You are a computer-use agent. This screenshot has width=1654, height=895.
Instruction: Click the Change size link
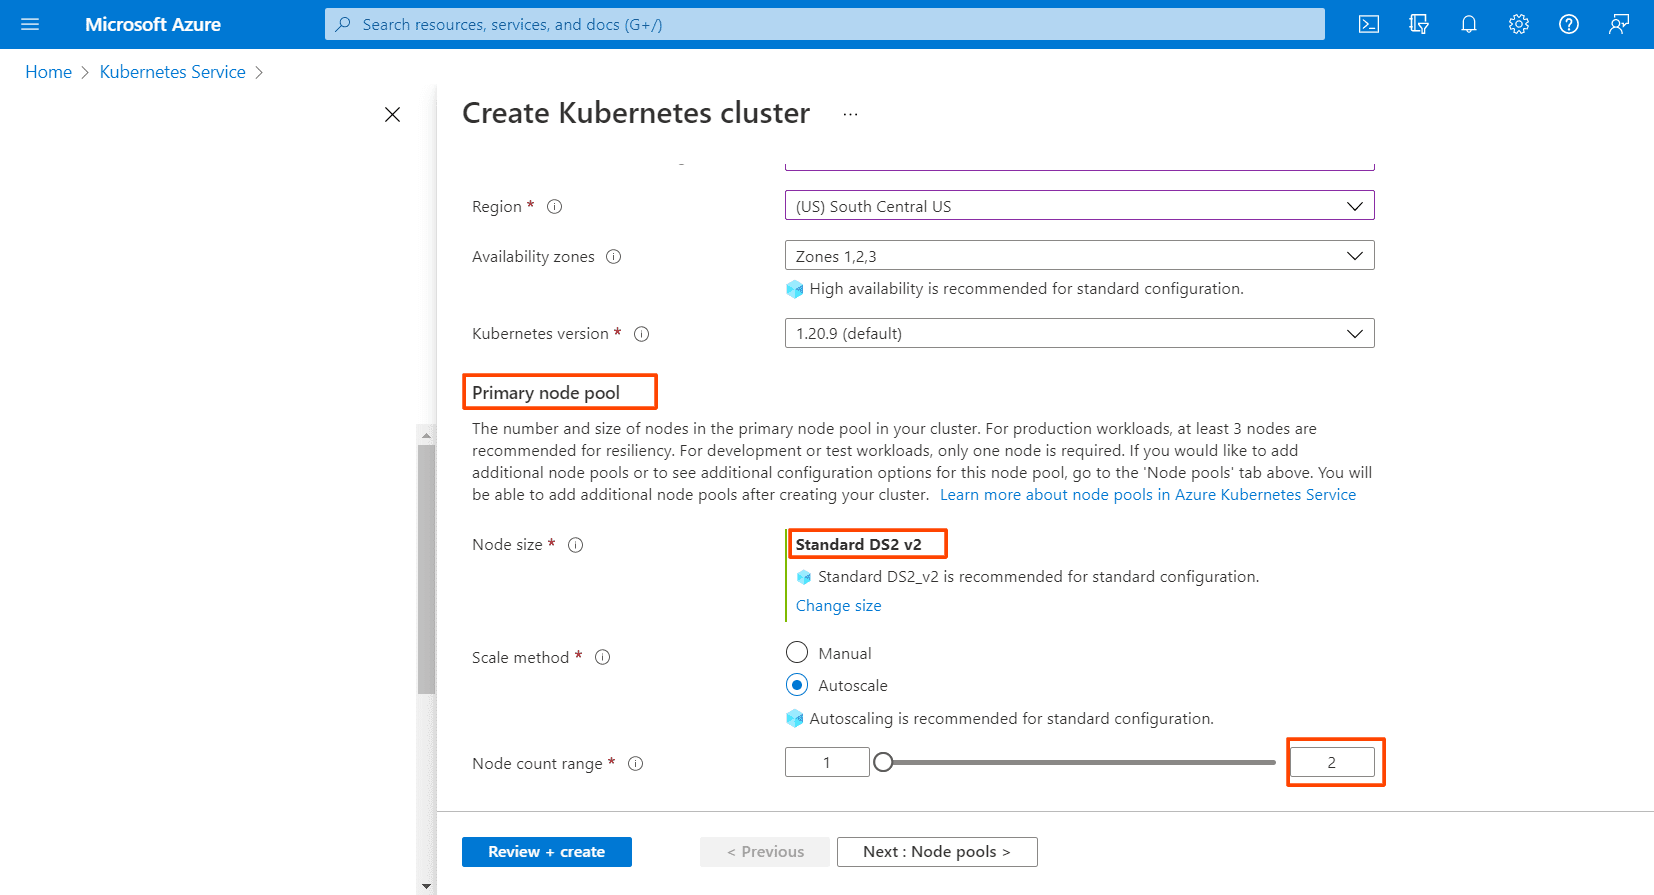838,606
